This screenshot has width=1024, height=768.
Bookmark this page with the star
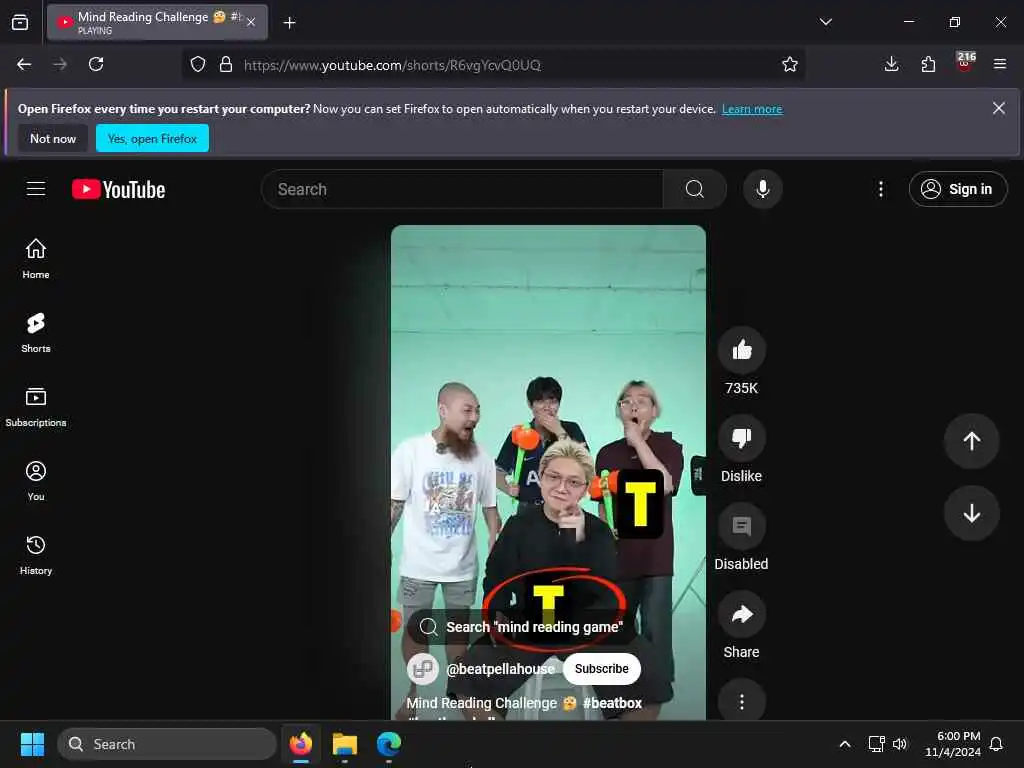pos(790,64)
